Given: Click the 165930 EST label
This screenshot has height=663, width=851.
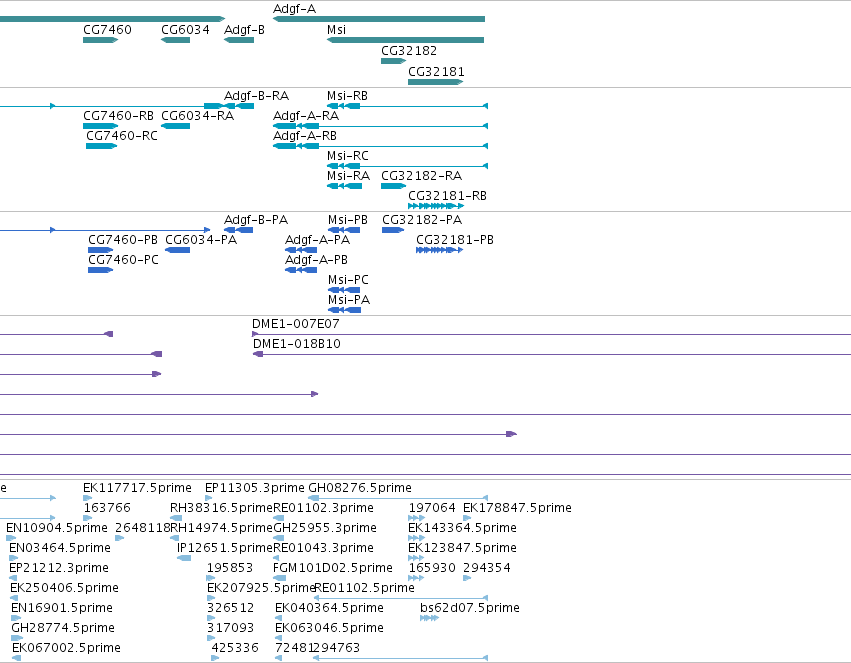Looking at the screenshot, I should pos(432,569).
